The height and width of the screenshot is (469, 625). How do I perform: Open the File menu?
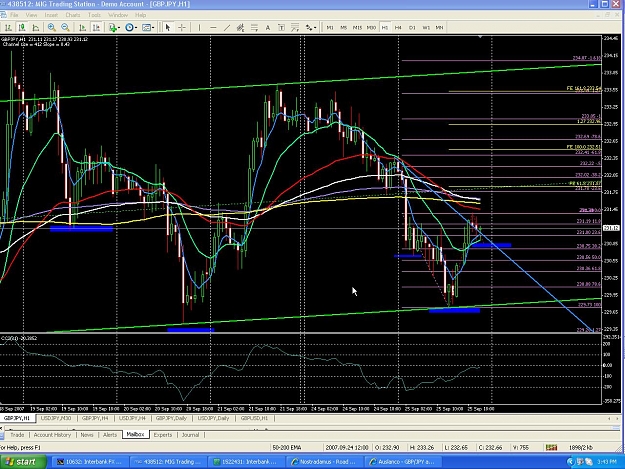point(14,15)
